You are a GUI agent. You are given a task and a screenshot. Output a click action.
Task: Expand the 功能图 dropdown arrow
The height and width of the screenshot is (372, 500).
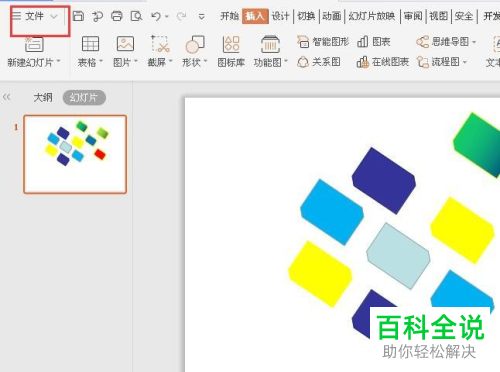click(x=286, y=62)
